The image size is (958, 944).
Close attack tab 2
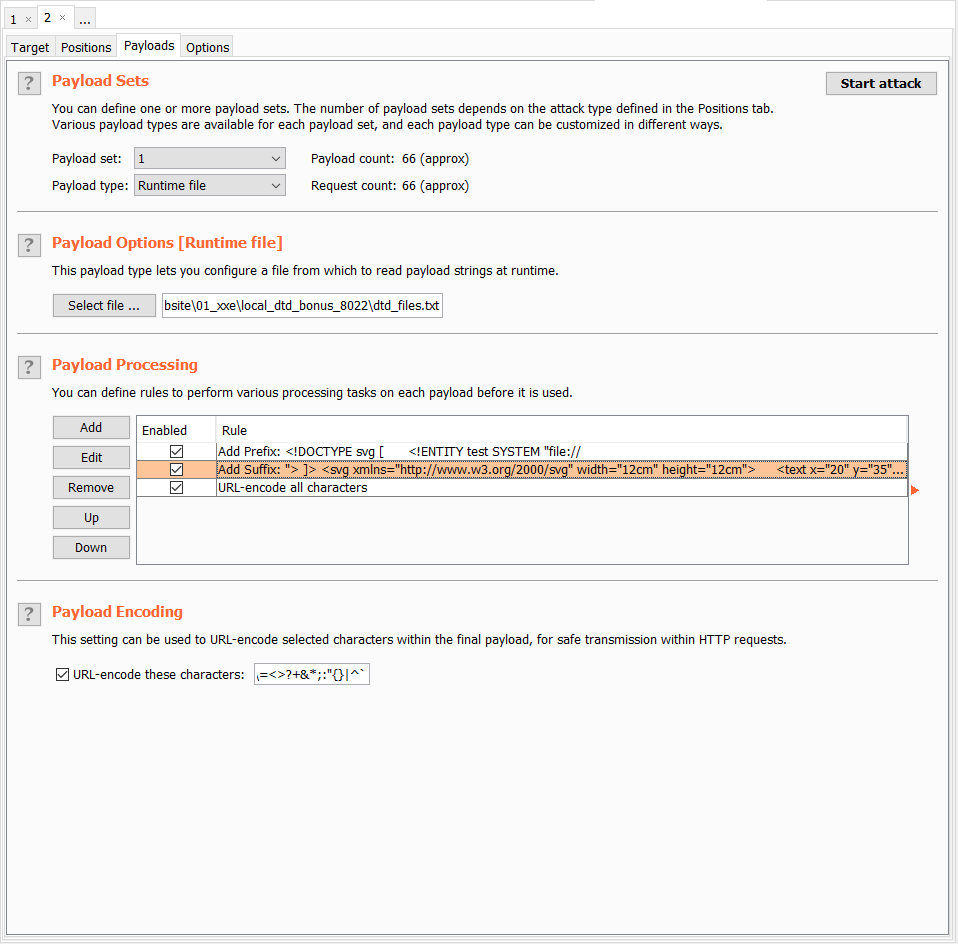click(62, 18)
